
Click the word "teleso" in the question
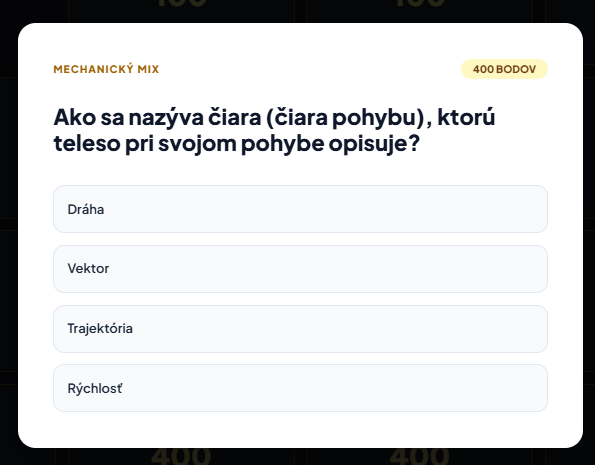(x=87, y=143)
